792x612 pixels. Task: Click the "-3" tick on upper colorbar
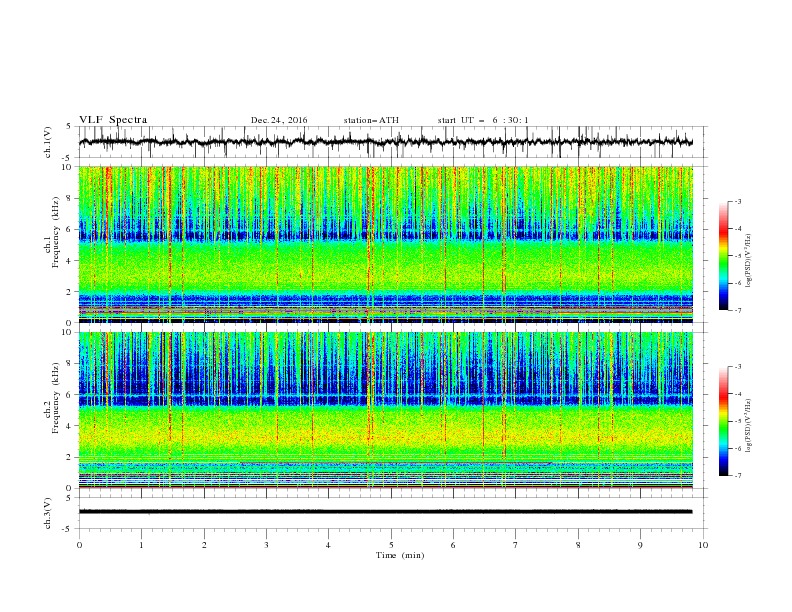click(x=737, y=201)
